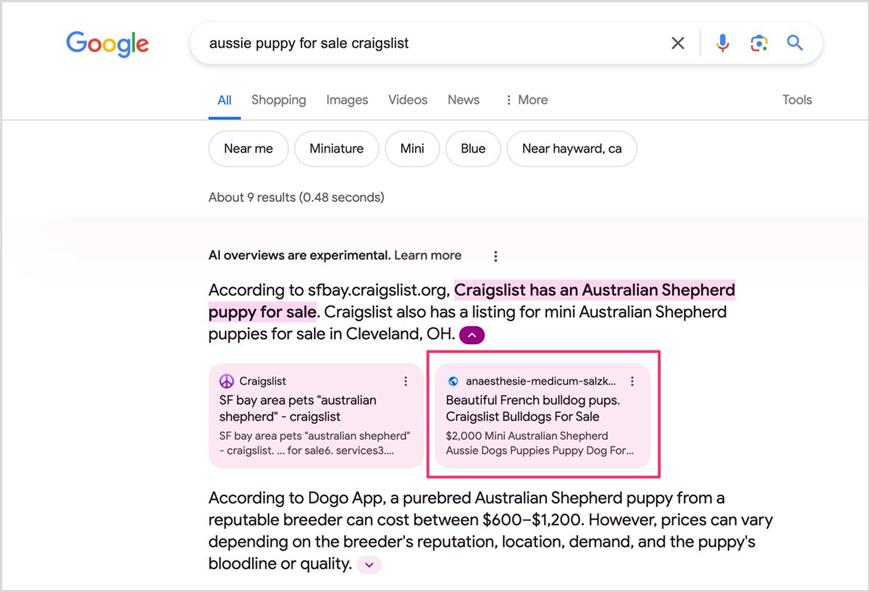The image size is (870, 592).
Task: Collapse sources with purple chevron-up button
Action: (472, 335)
